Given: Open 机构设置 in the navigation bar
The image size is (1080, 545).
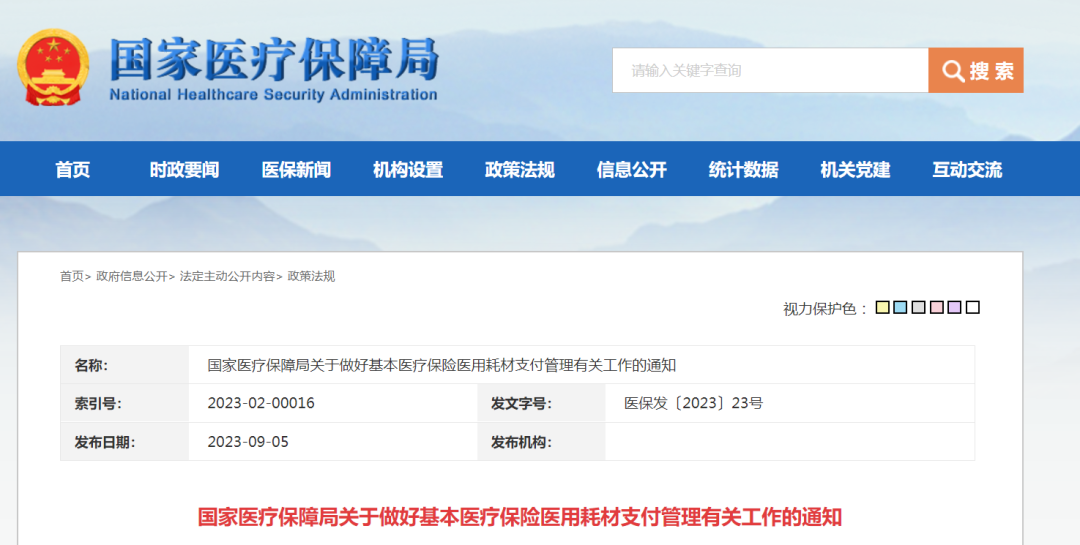Looking at the screenshot, I should (408, 169).
